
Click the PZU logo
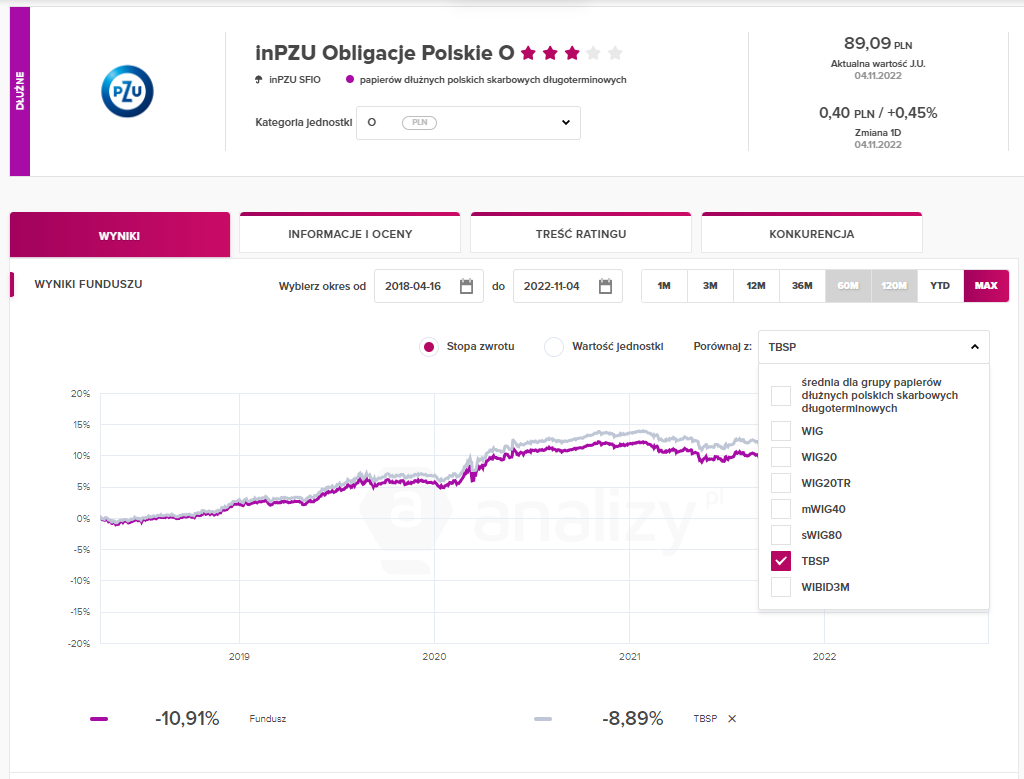coord(127,91)
